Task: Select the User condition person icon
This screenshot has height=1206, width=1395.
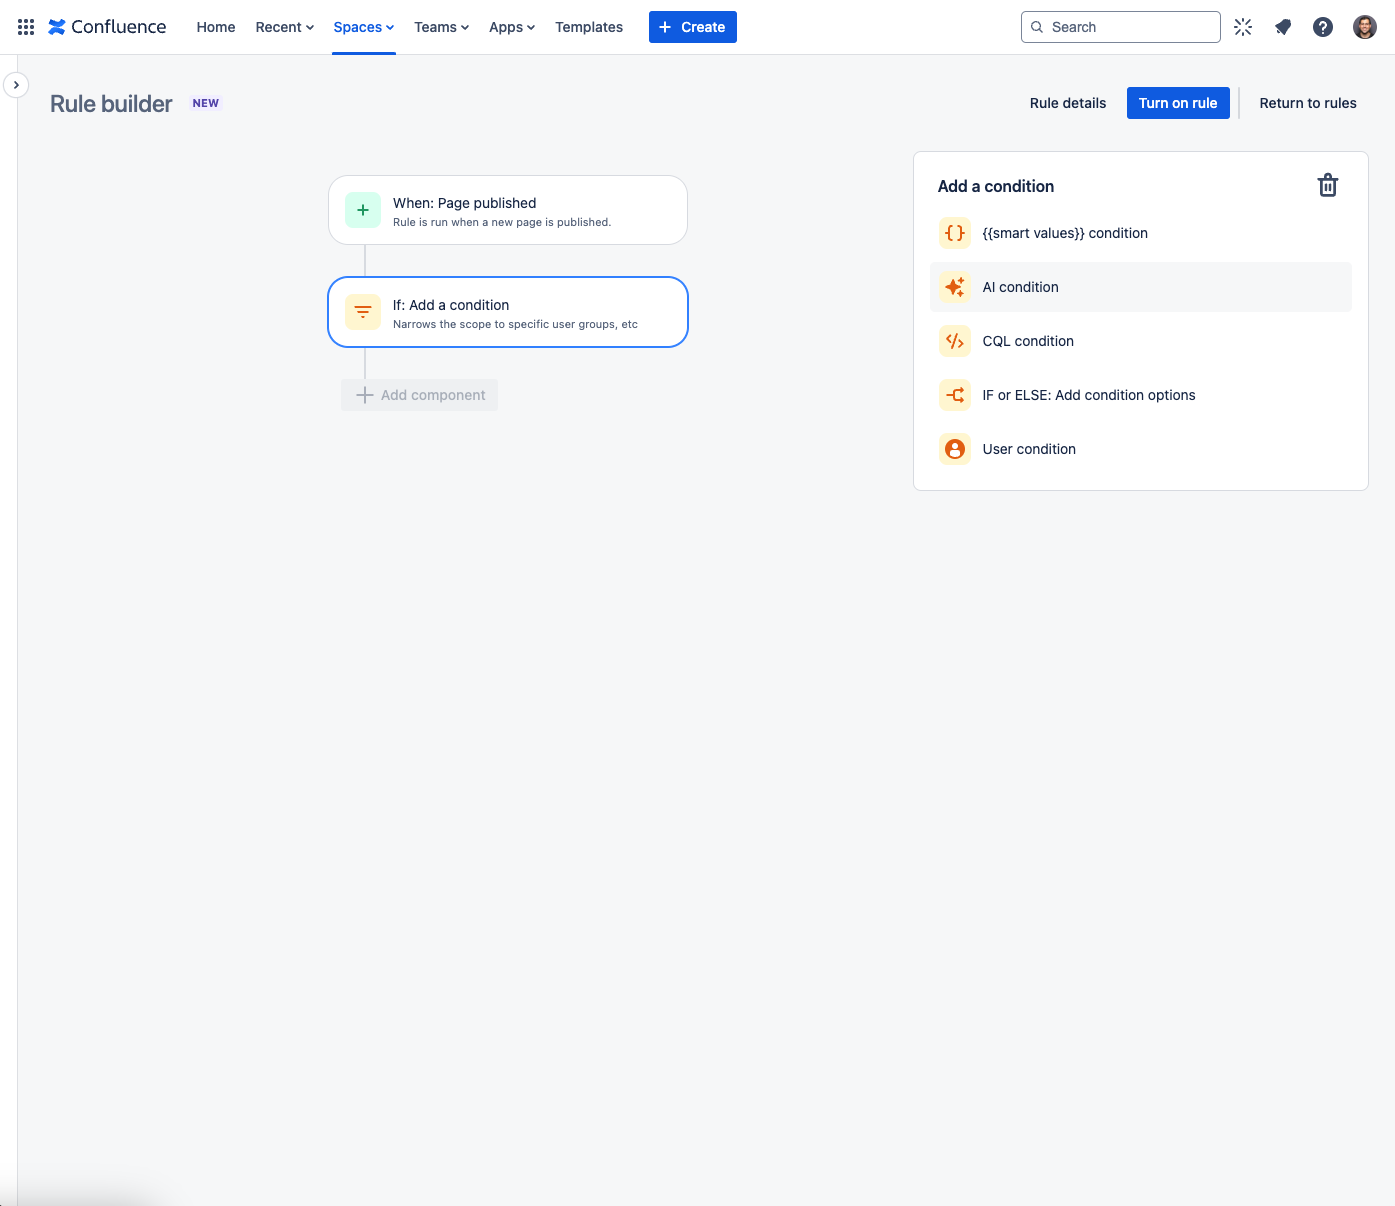Action: point(954,449)
